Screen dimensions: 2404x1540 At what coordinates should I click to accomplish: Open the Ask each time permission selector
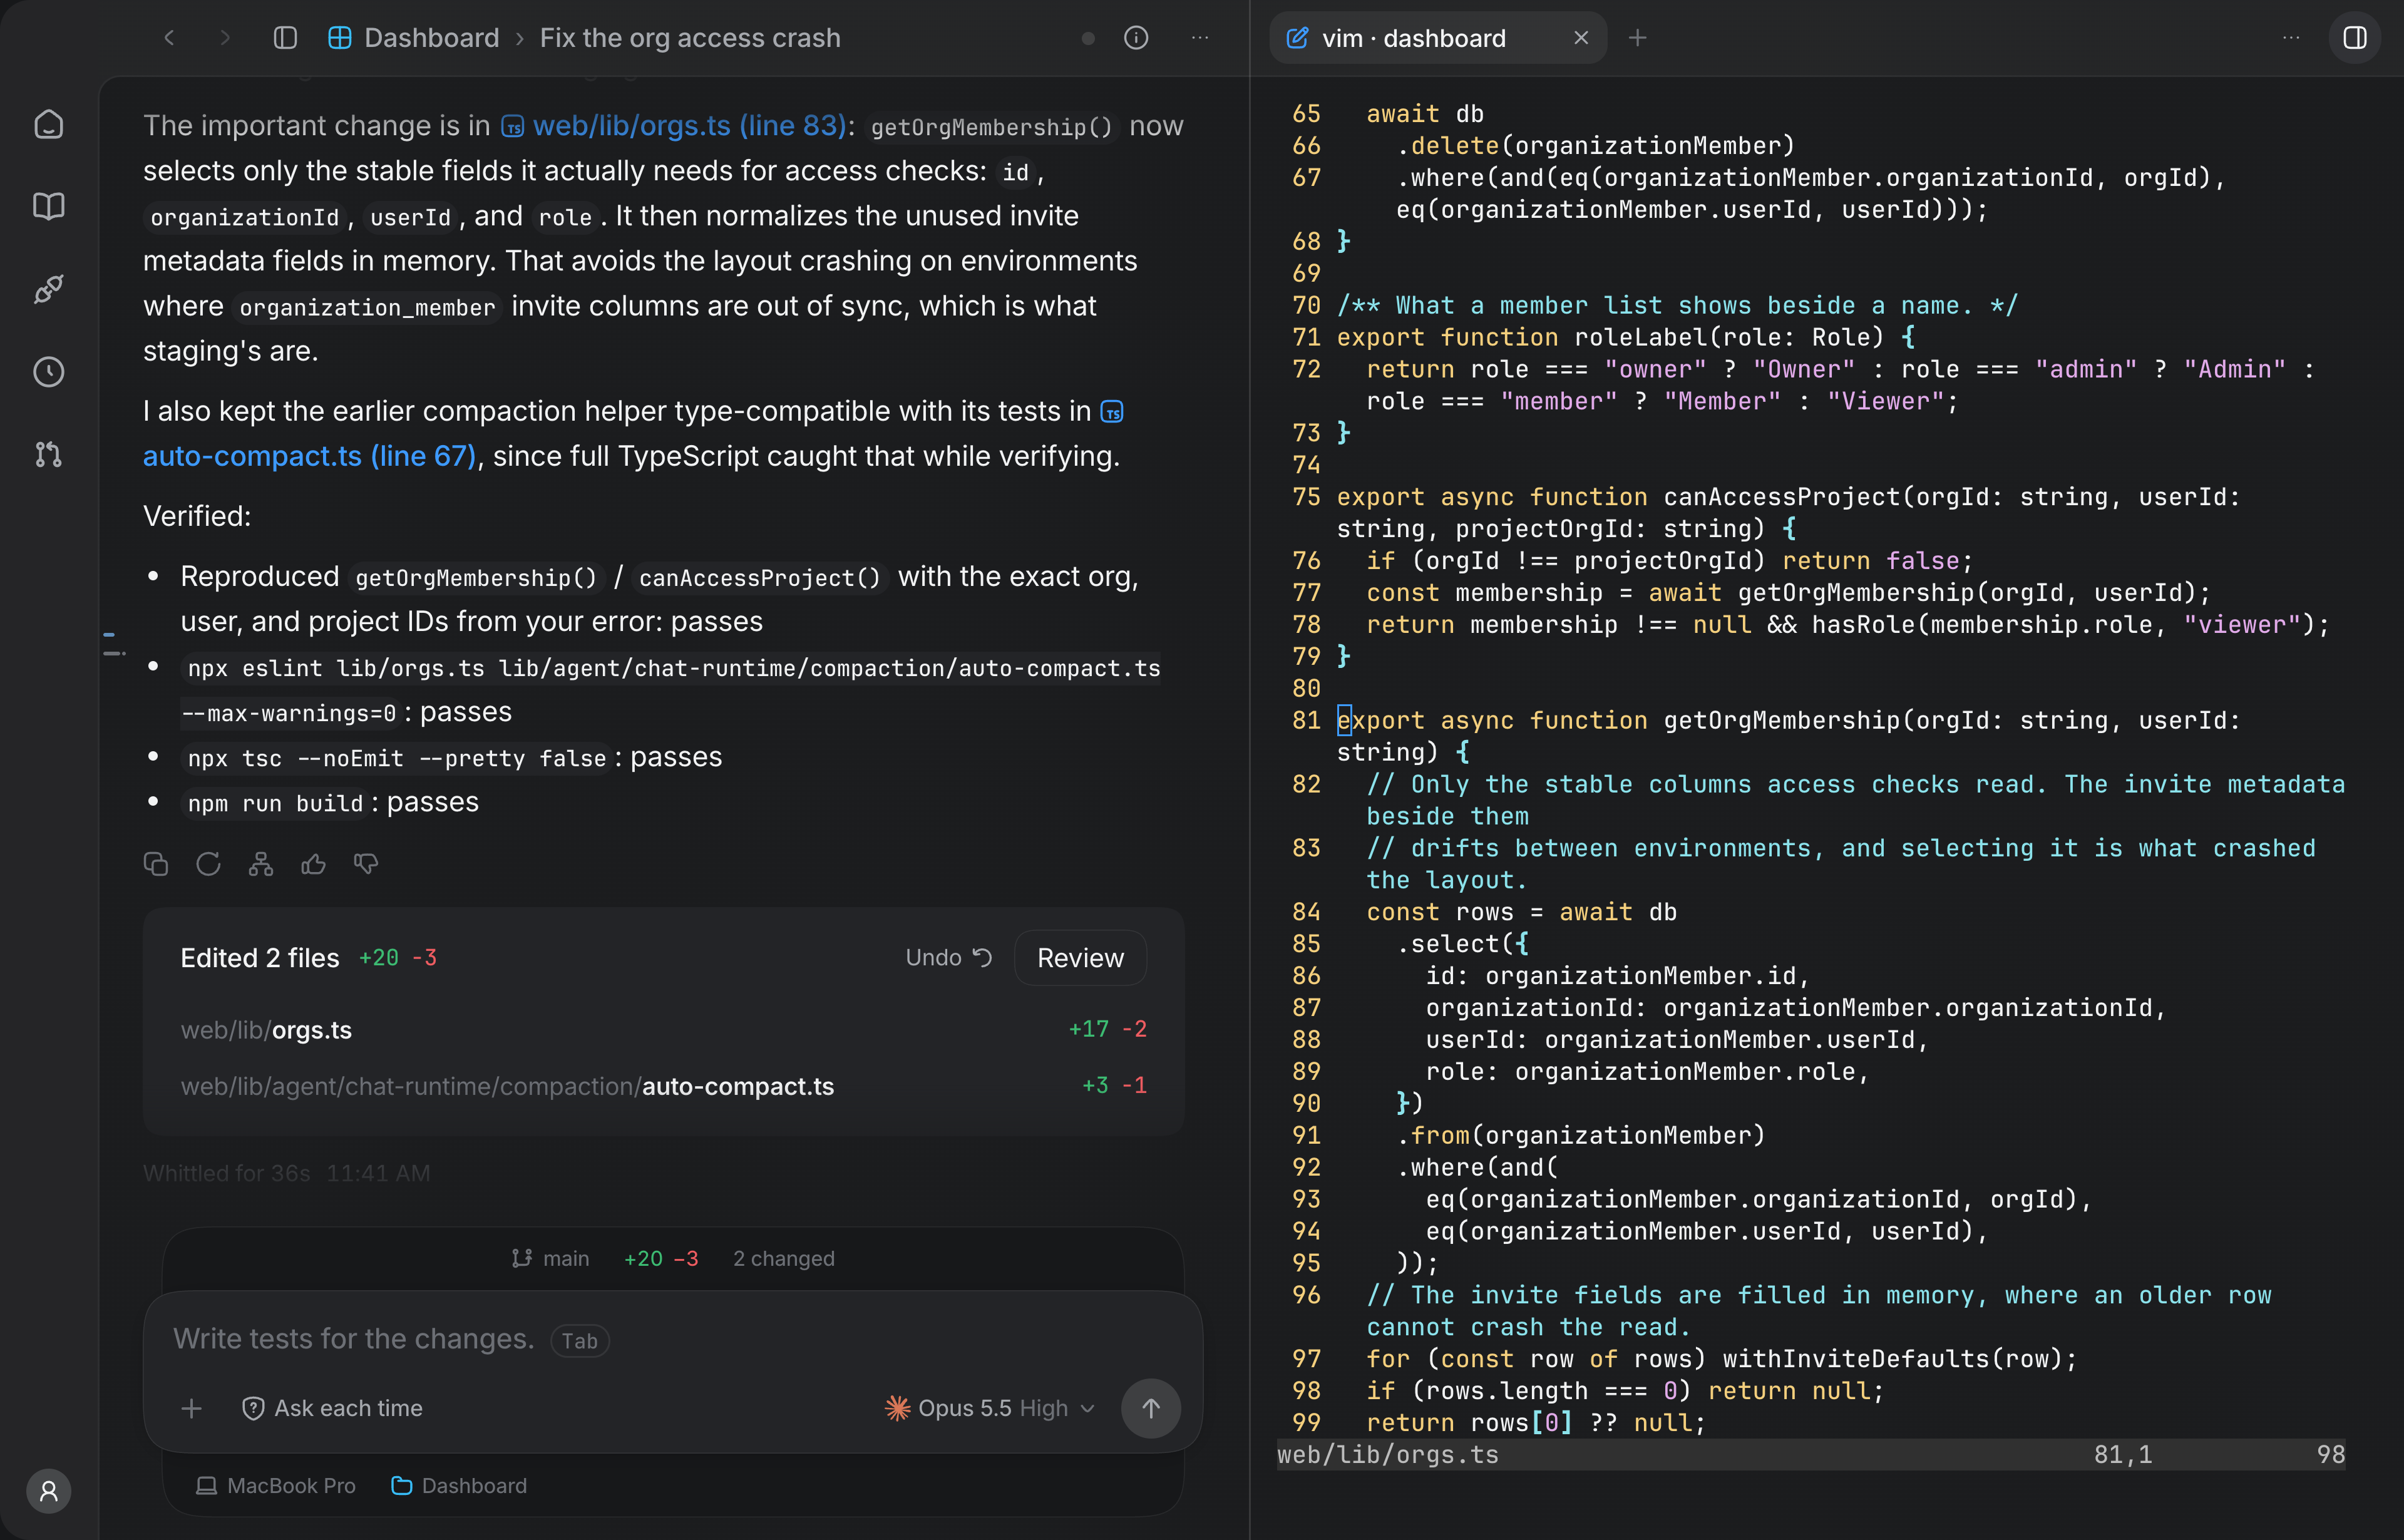332,1408
